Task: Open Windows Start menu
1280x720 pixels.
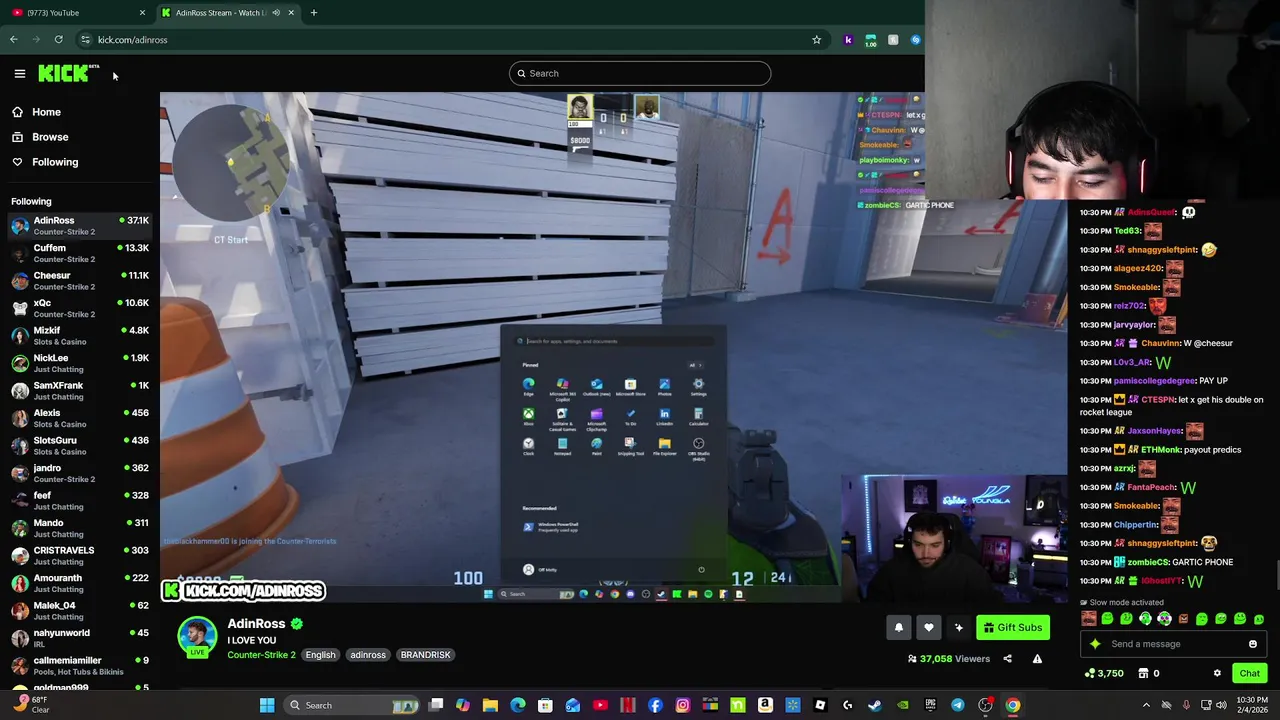Action: coord(267,705)
